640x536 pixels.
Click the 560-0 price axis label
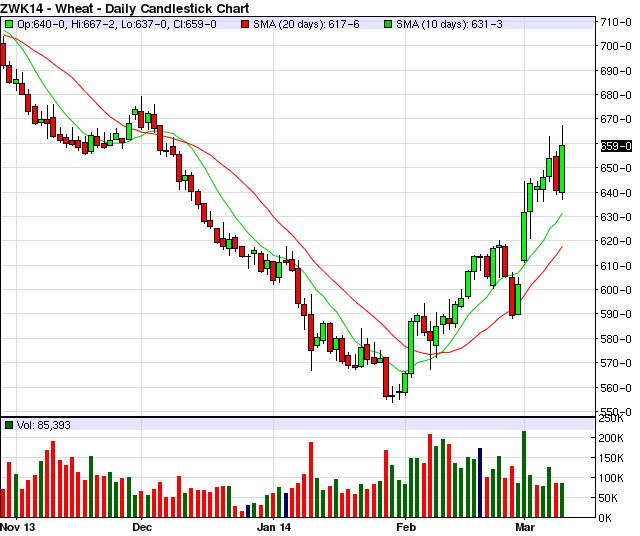tap(616, 388)
